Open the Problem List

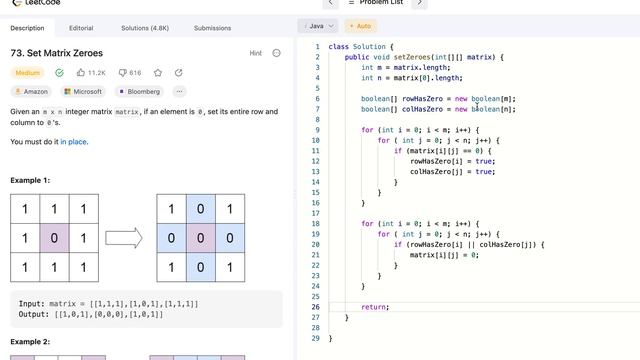click(376, 2)
